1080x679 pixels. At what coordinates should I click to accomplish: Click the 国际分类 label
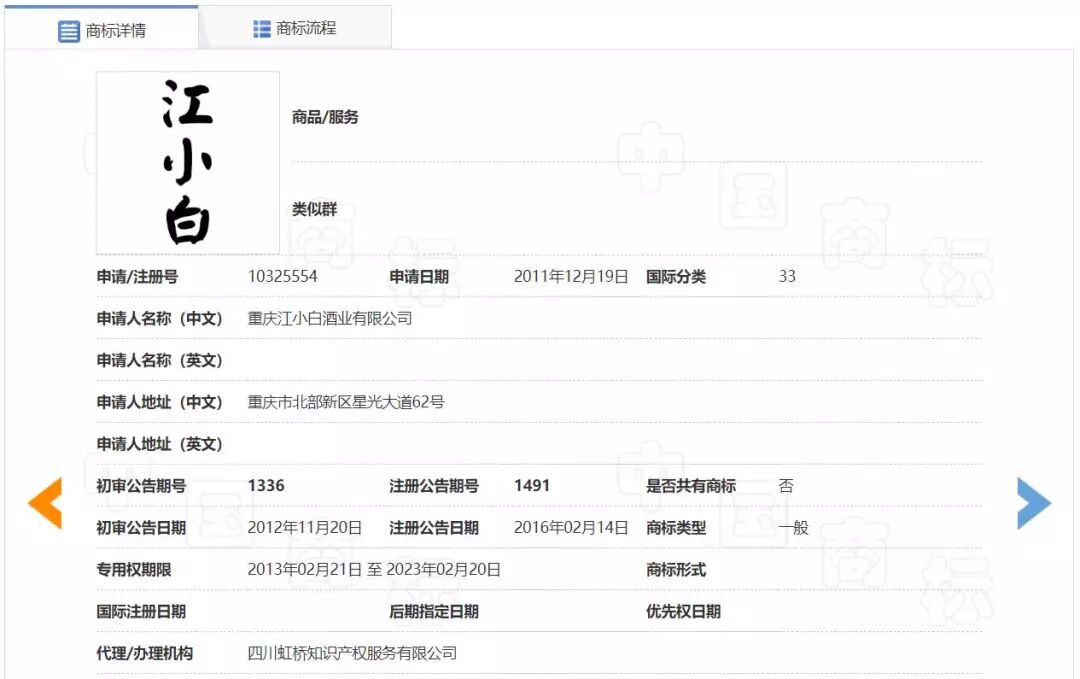676,277
